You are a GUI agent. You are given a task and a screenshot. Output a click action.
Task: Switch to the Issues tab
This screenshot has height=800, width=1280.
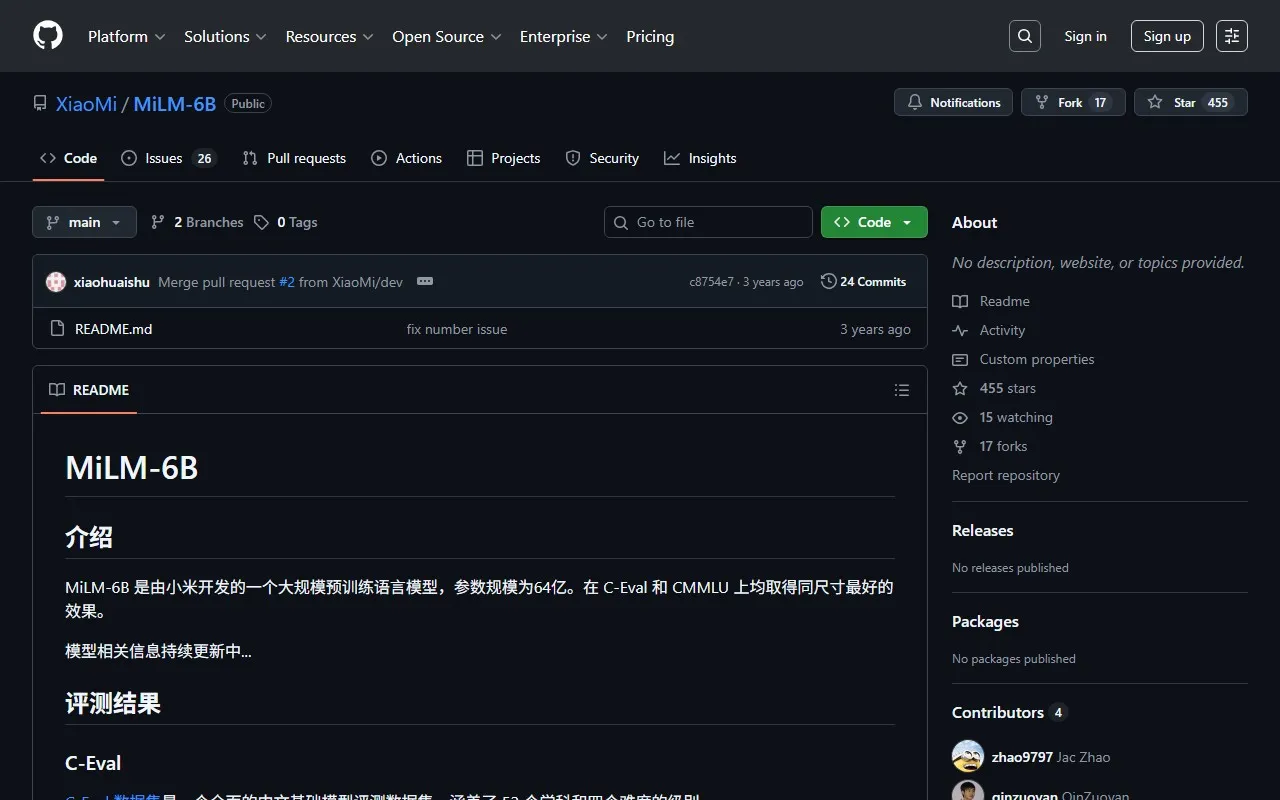(167, 158)
